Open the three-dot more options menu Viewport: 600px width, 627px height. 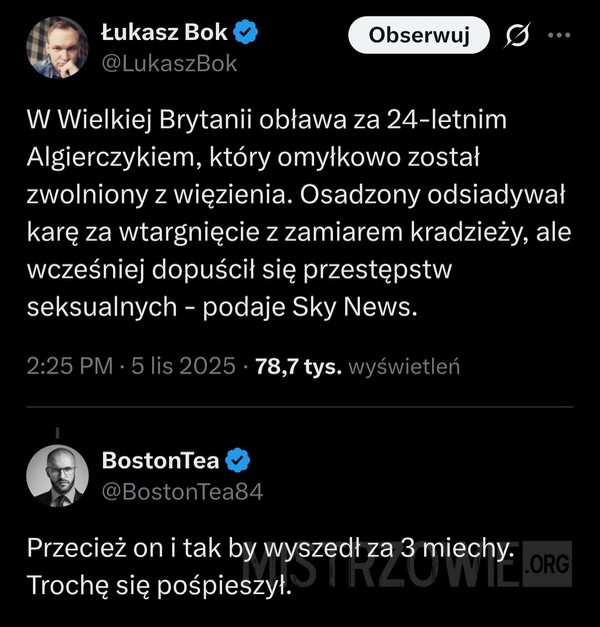tap(558, 38)
